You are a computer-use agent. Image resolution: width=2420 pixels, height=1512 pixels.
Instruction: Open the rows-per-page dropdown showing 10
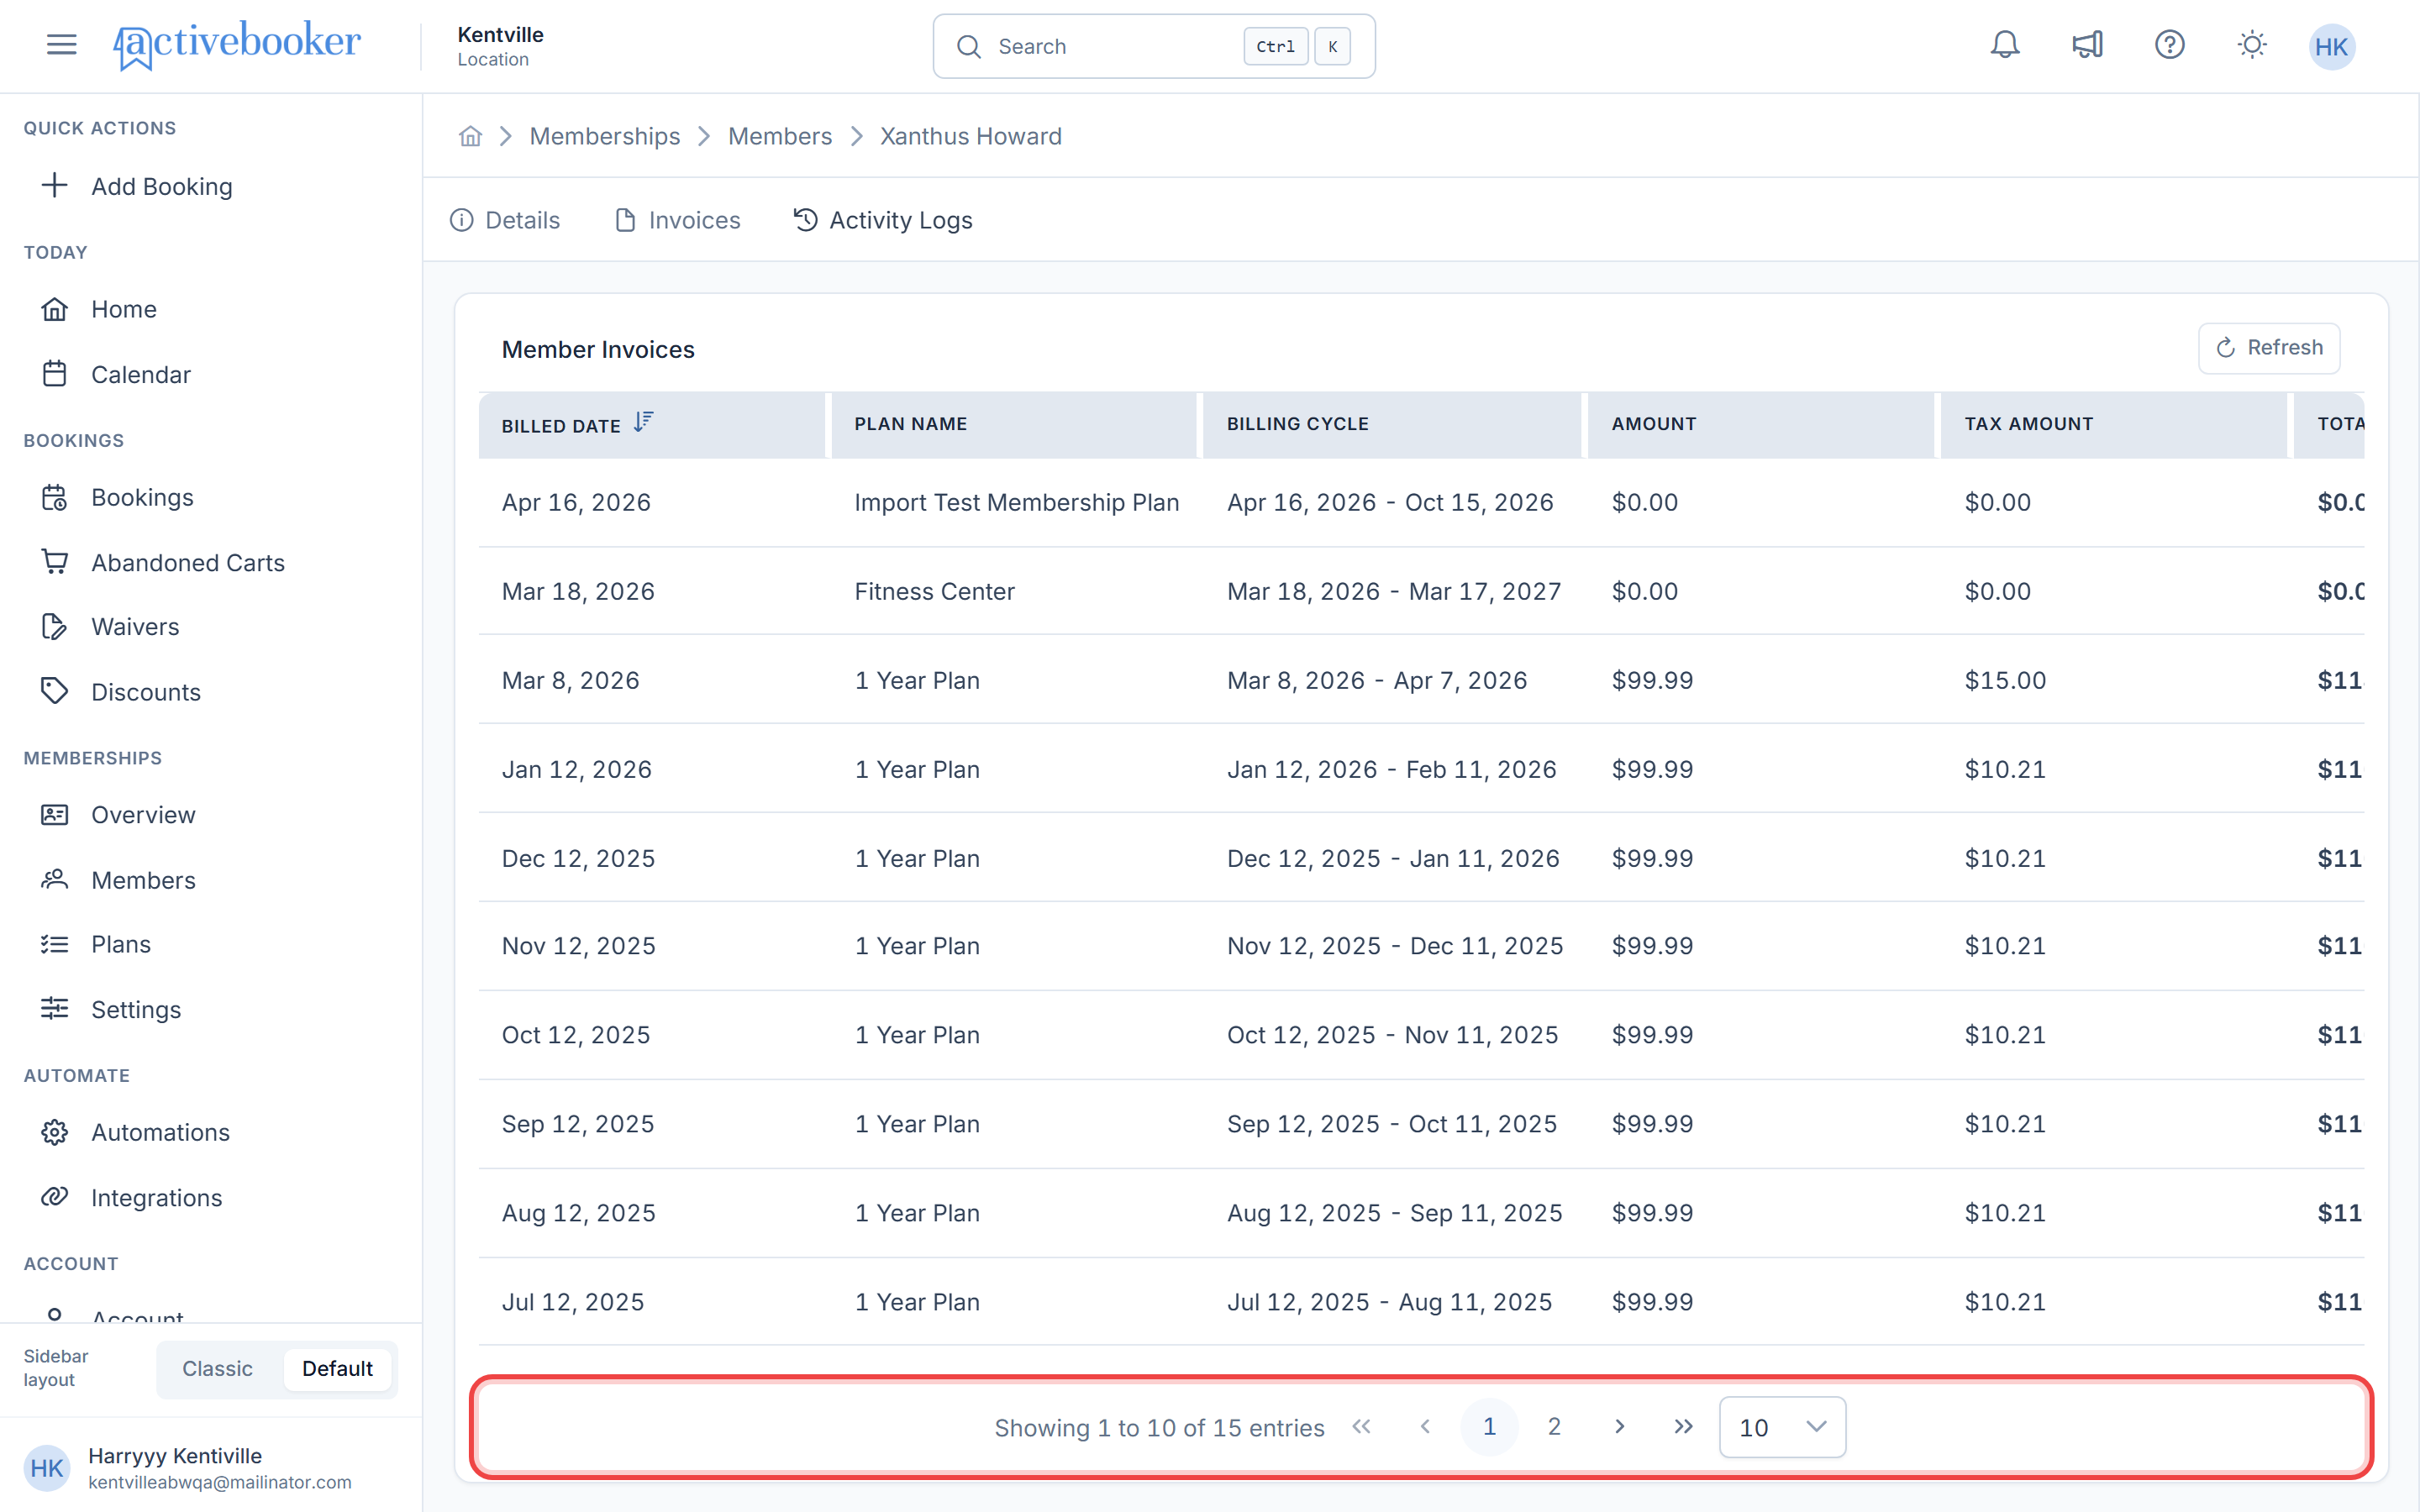[x=1782, y=1427]
